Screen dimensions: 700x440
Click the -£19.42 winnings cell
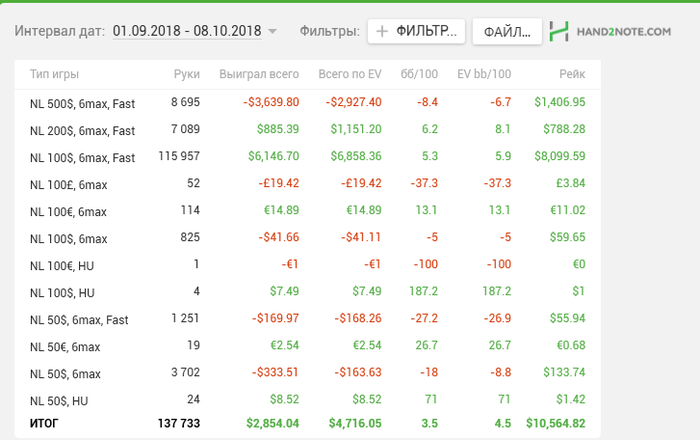coord(279,183)
